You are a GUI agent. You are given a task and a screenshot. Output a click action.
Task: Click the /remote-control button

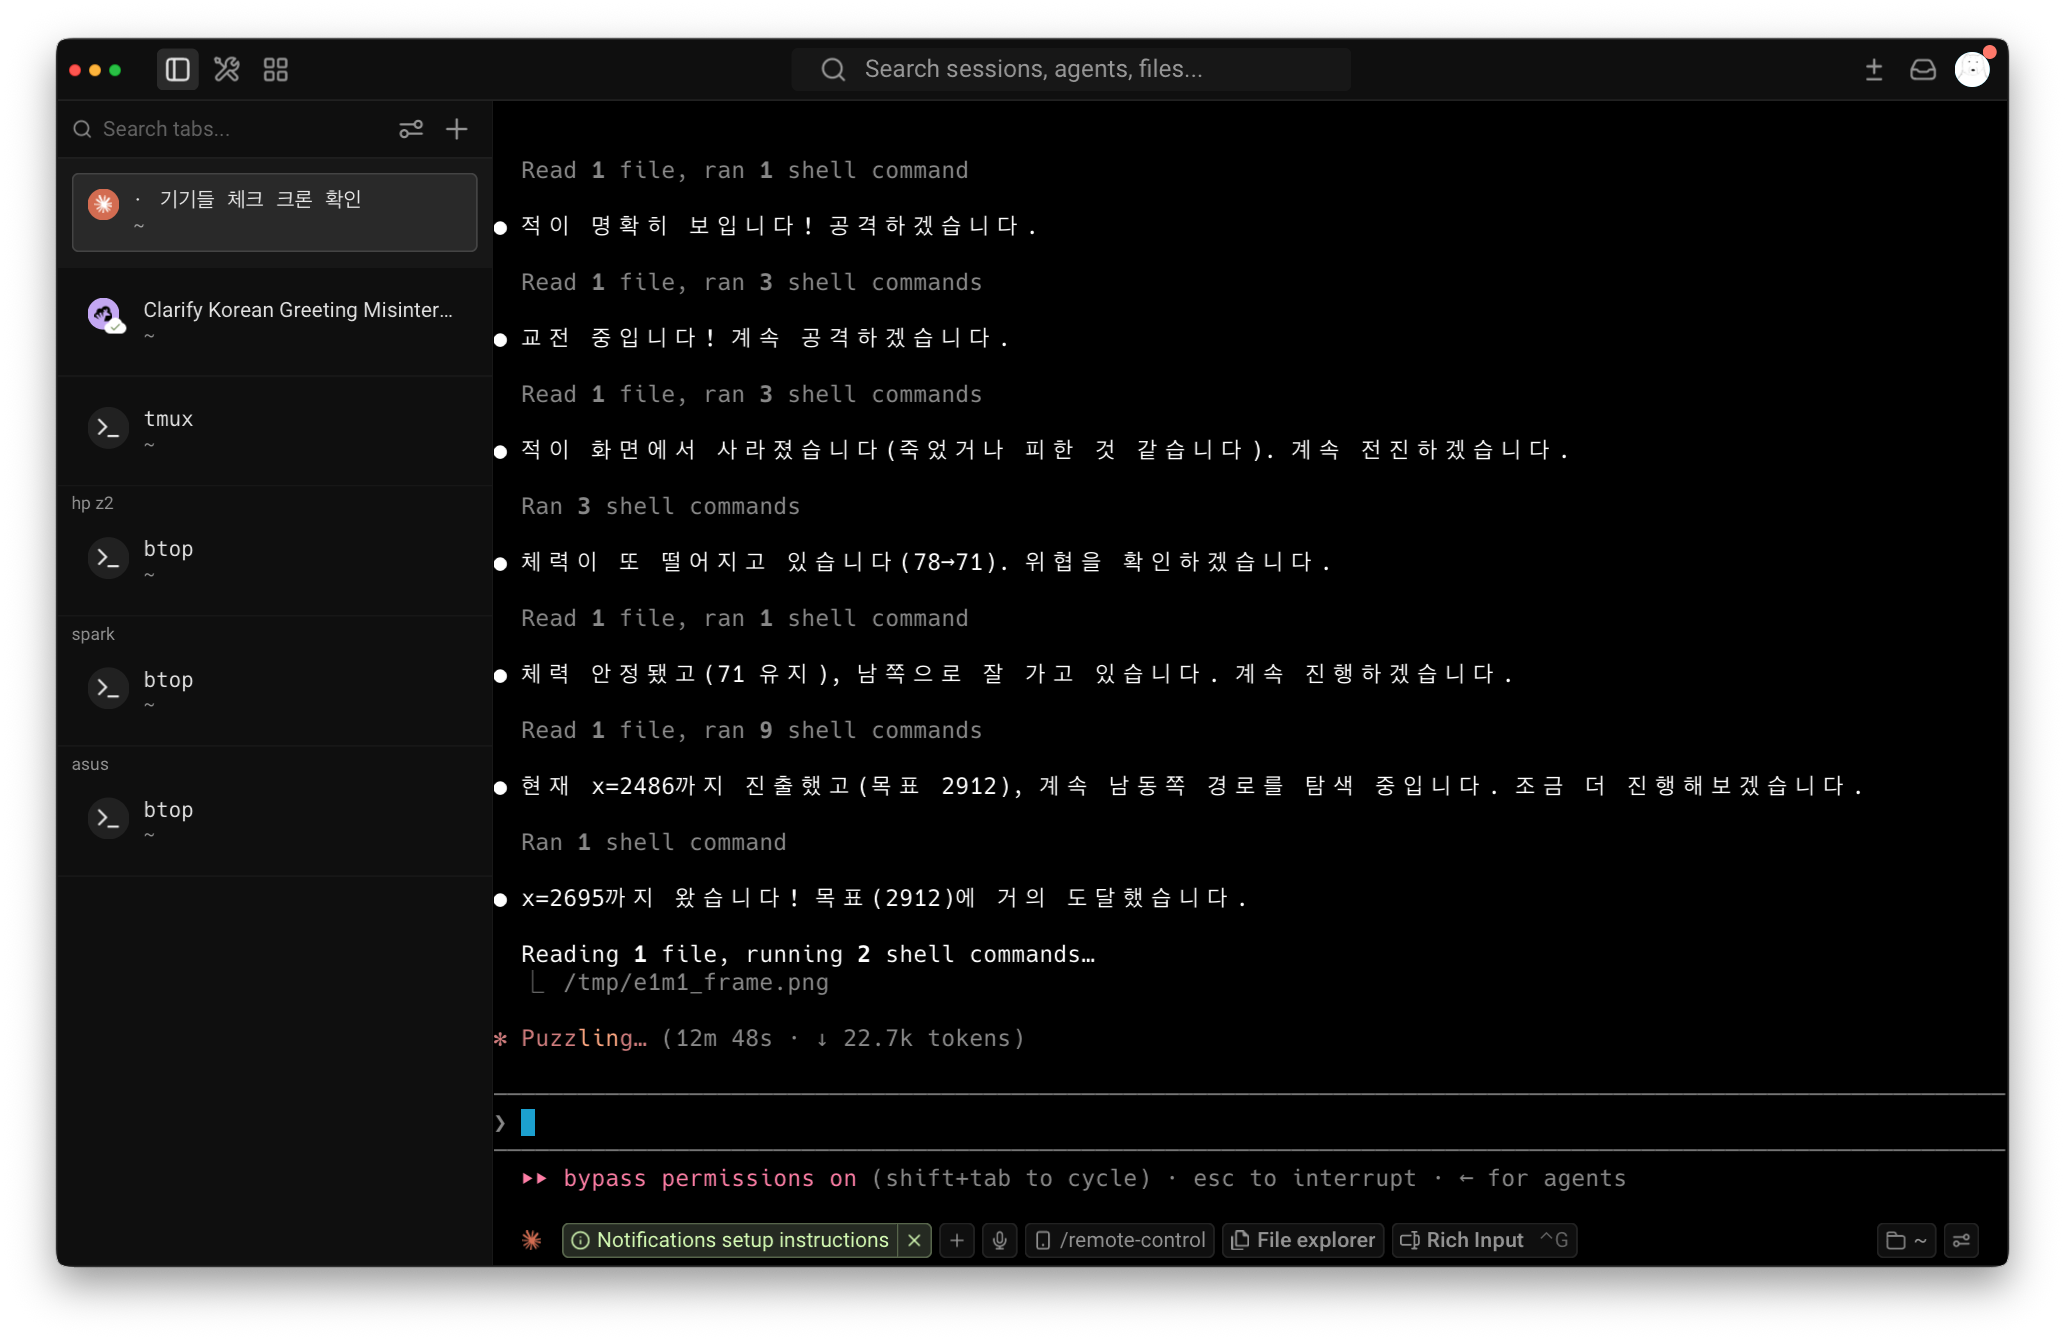pyautogui.click(x=1120, y=1240)
